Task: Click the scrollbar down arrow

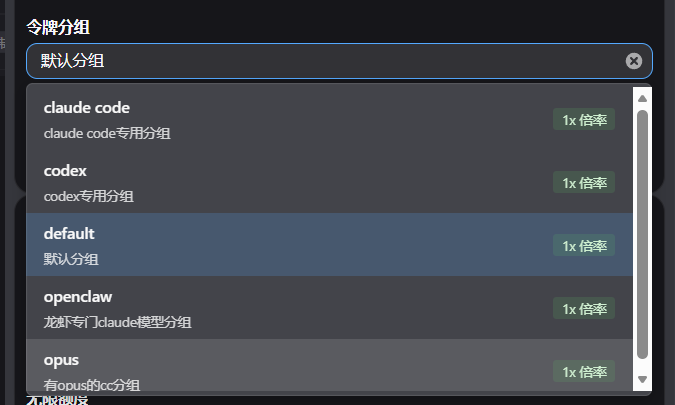Action: pos(642,379)
